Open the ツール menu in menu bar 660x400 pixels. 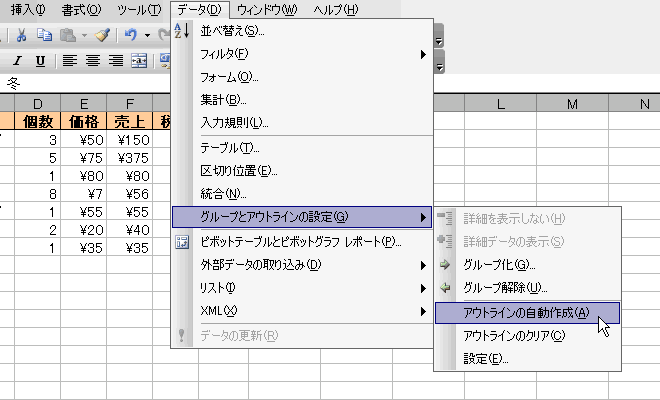tap(139, 9)
